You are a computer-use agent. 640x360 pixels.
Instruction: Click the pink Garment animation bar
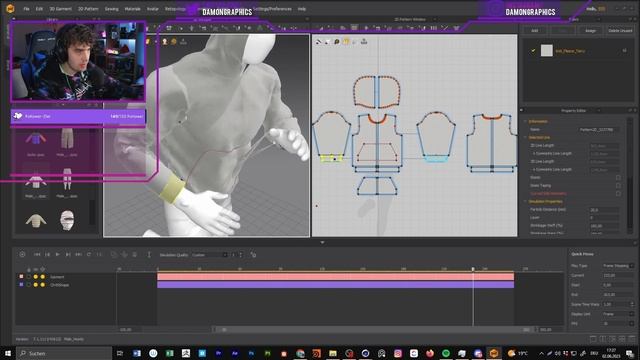(x=336, y=277)
